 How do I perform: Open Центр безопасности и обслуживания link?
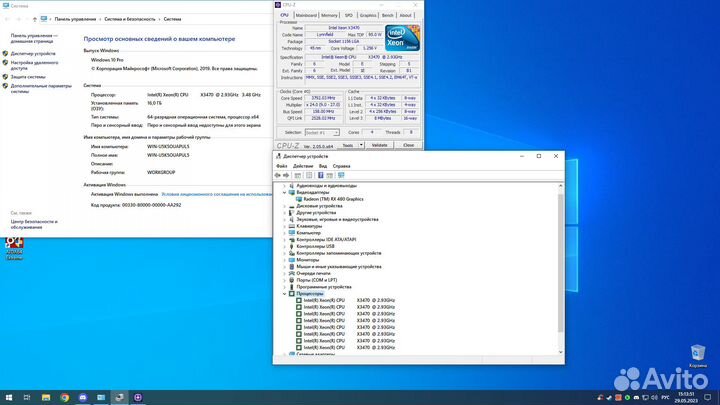tap(34, 225)
